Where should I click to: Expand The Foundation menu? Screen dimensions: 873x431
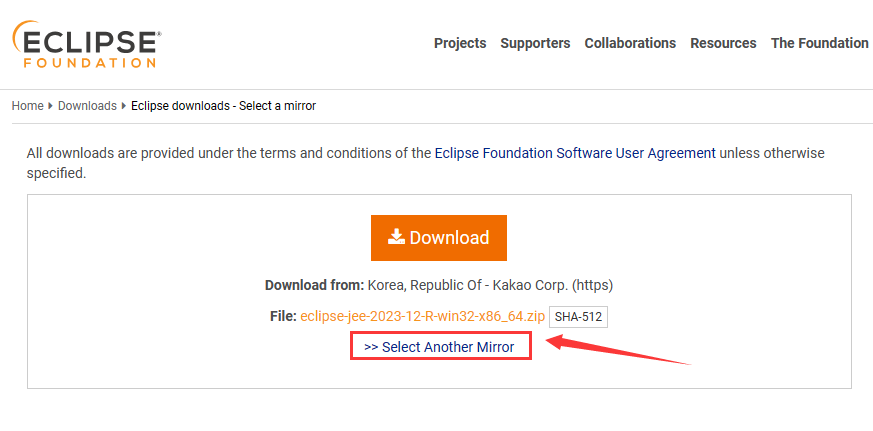click(x=819, y=43)
